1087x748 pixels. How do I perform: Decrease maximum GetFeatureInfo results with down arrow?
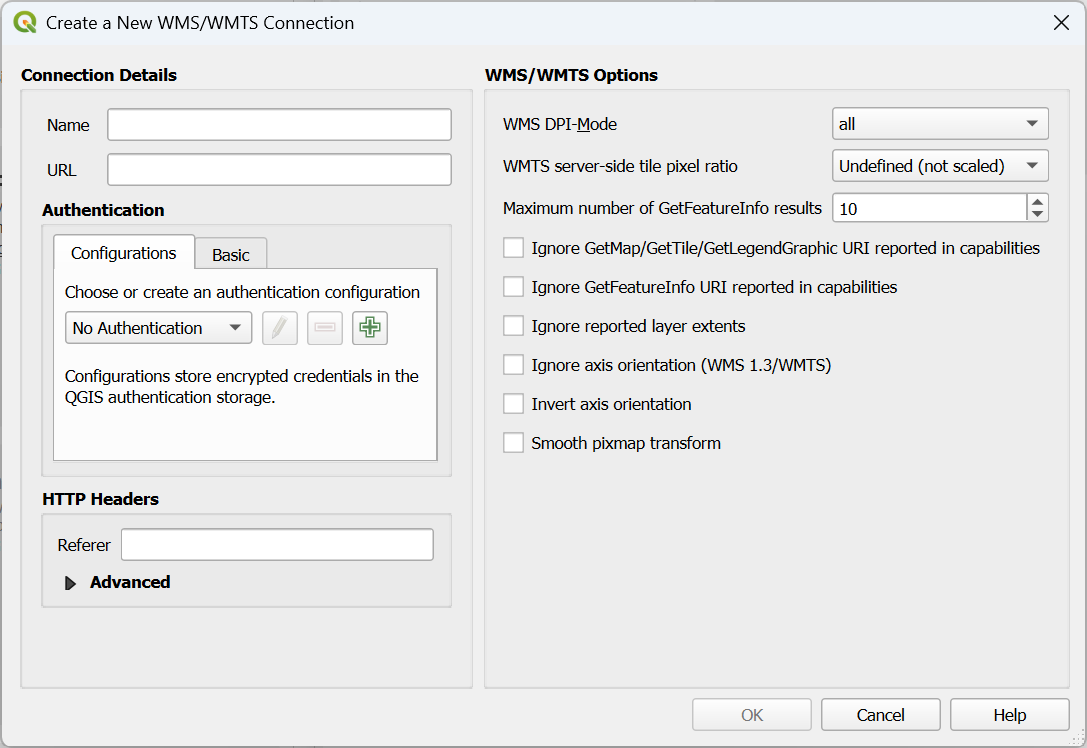click(1038, 214)
